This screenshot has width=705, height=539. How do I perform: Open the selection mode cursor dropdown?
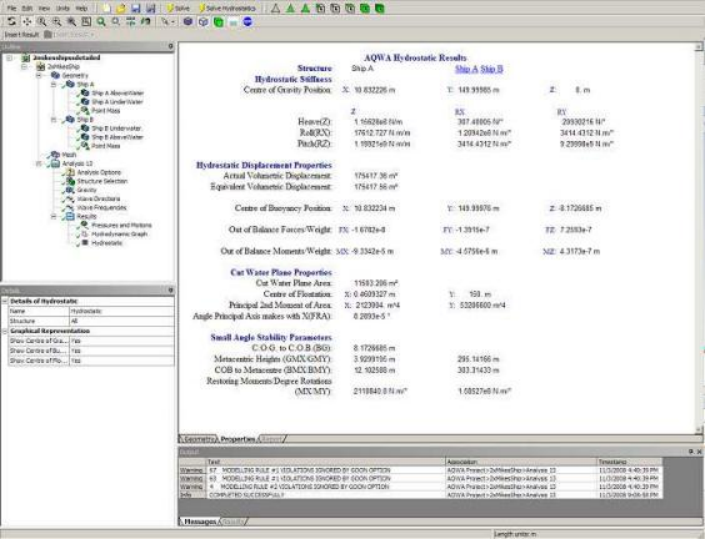coord(168,22)
